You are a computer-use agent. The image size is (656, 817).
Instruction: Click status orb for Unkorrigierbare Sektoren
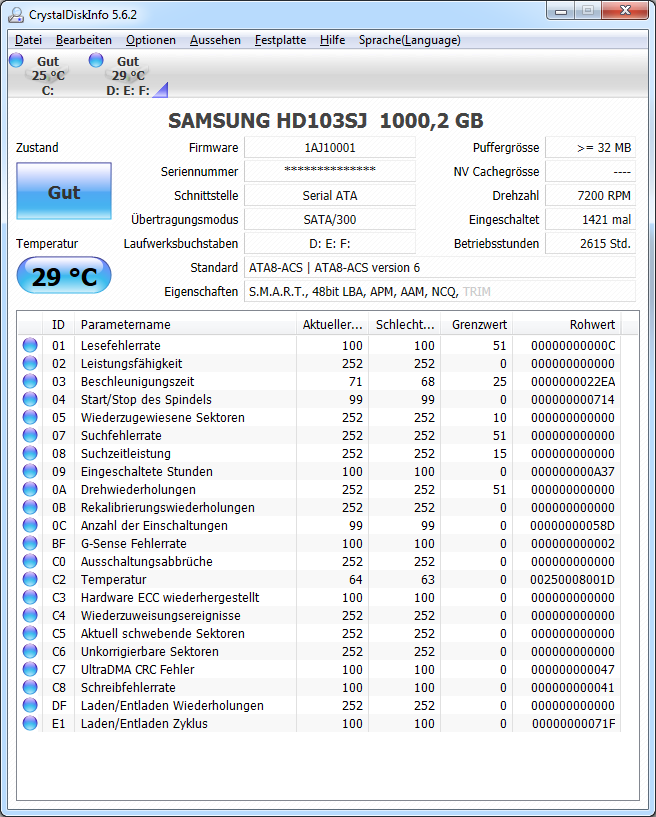pyautogui.click(x=30, y=651)
